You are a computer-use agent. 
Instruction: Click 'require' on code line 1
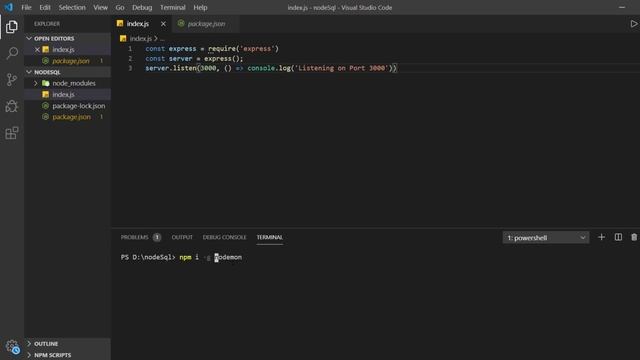pyautogui.click(x=222, y=49)
